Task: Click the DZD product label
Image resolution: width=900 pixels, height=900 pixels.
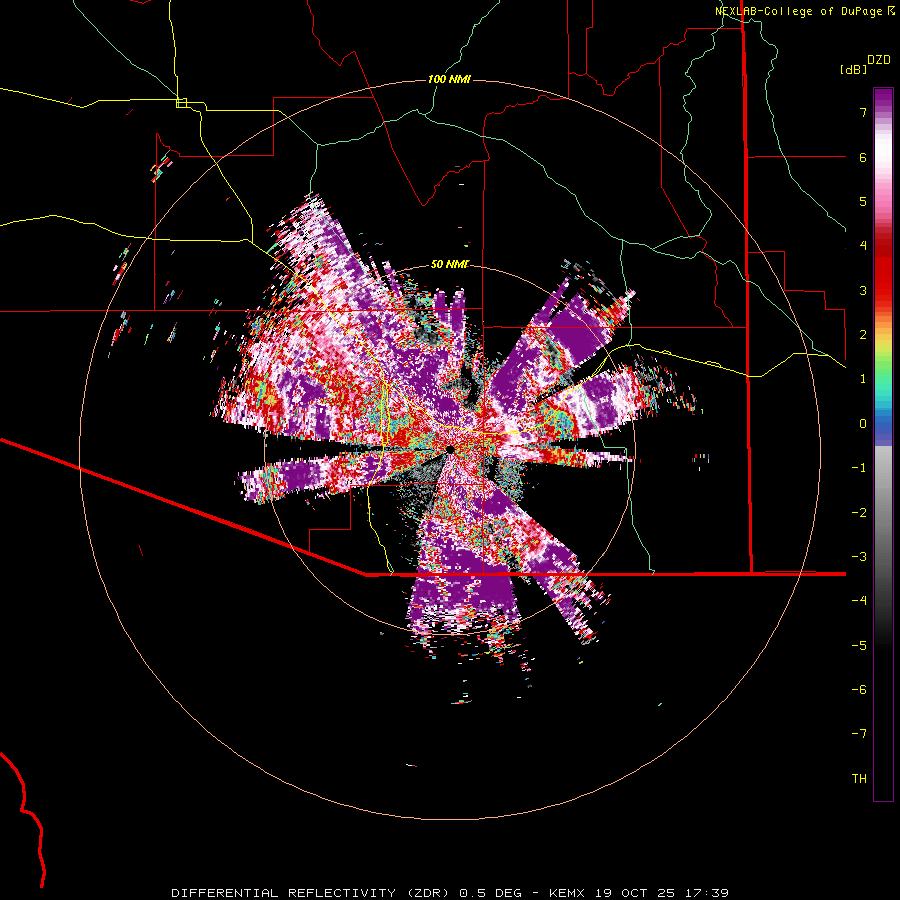Action: 879,60
